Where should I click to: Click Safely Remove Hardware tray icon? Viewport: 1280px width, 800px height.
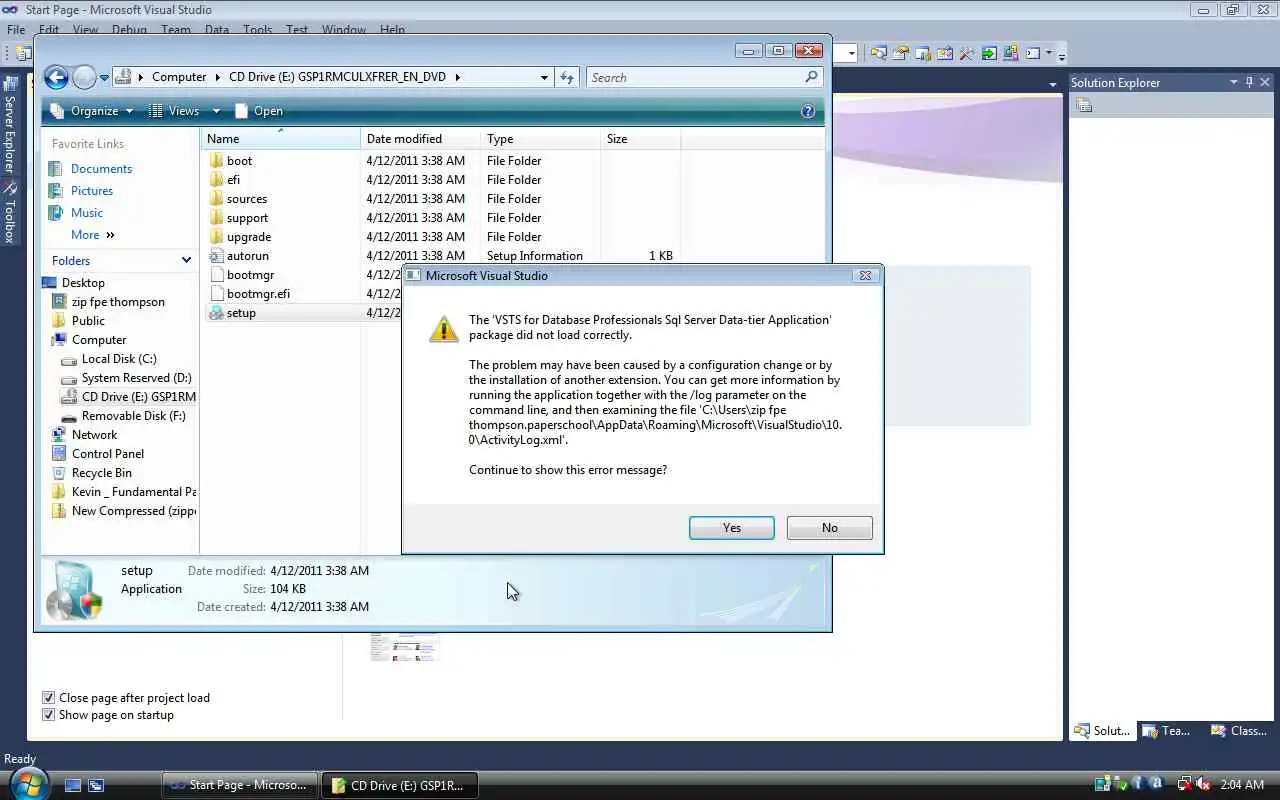pyautogui.click(x=1121, y=785)
